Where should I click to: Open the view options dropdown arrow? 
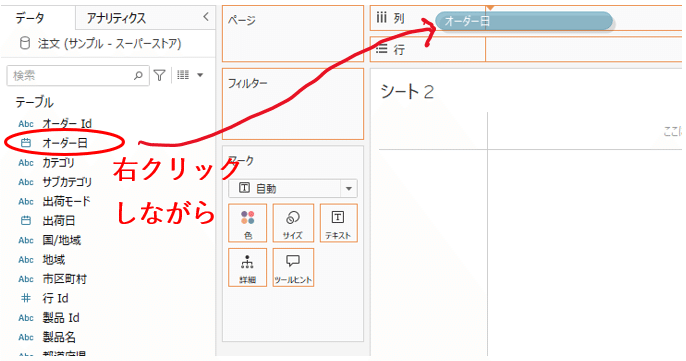click(200, 75)
